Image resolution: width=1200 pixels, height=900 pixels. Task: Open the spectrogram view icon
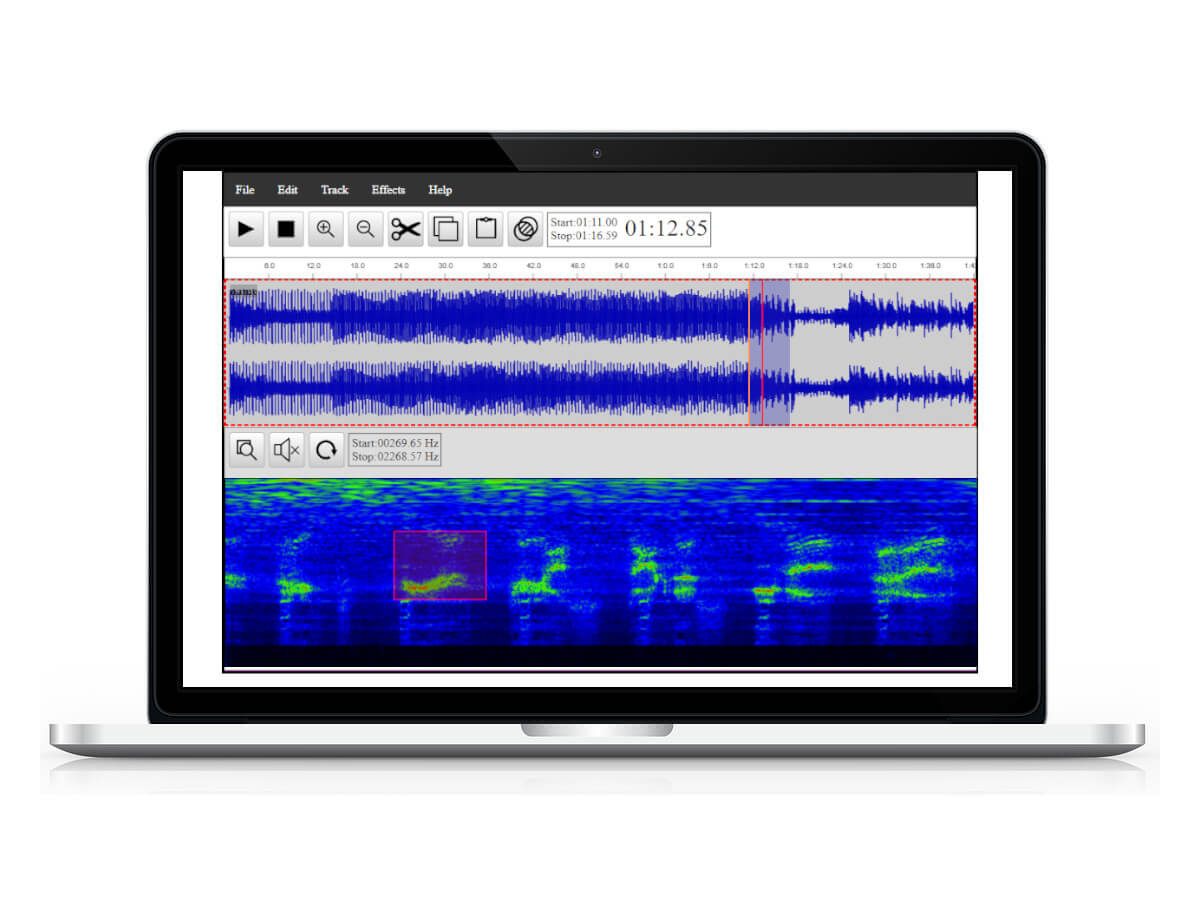coord(524,228)
